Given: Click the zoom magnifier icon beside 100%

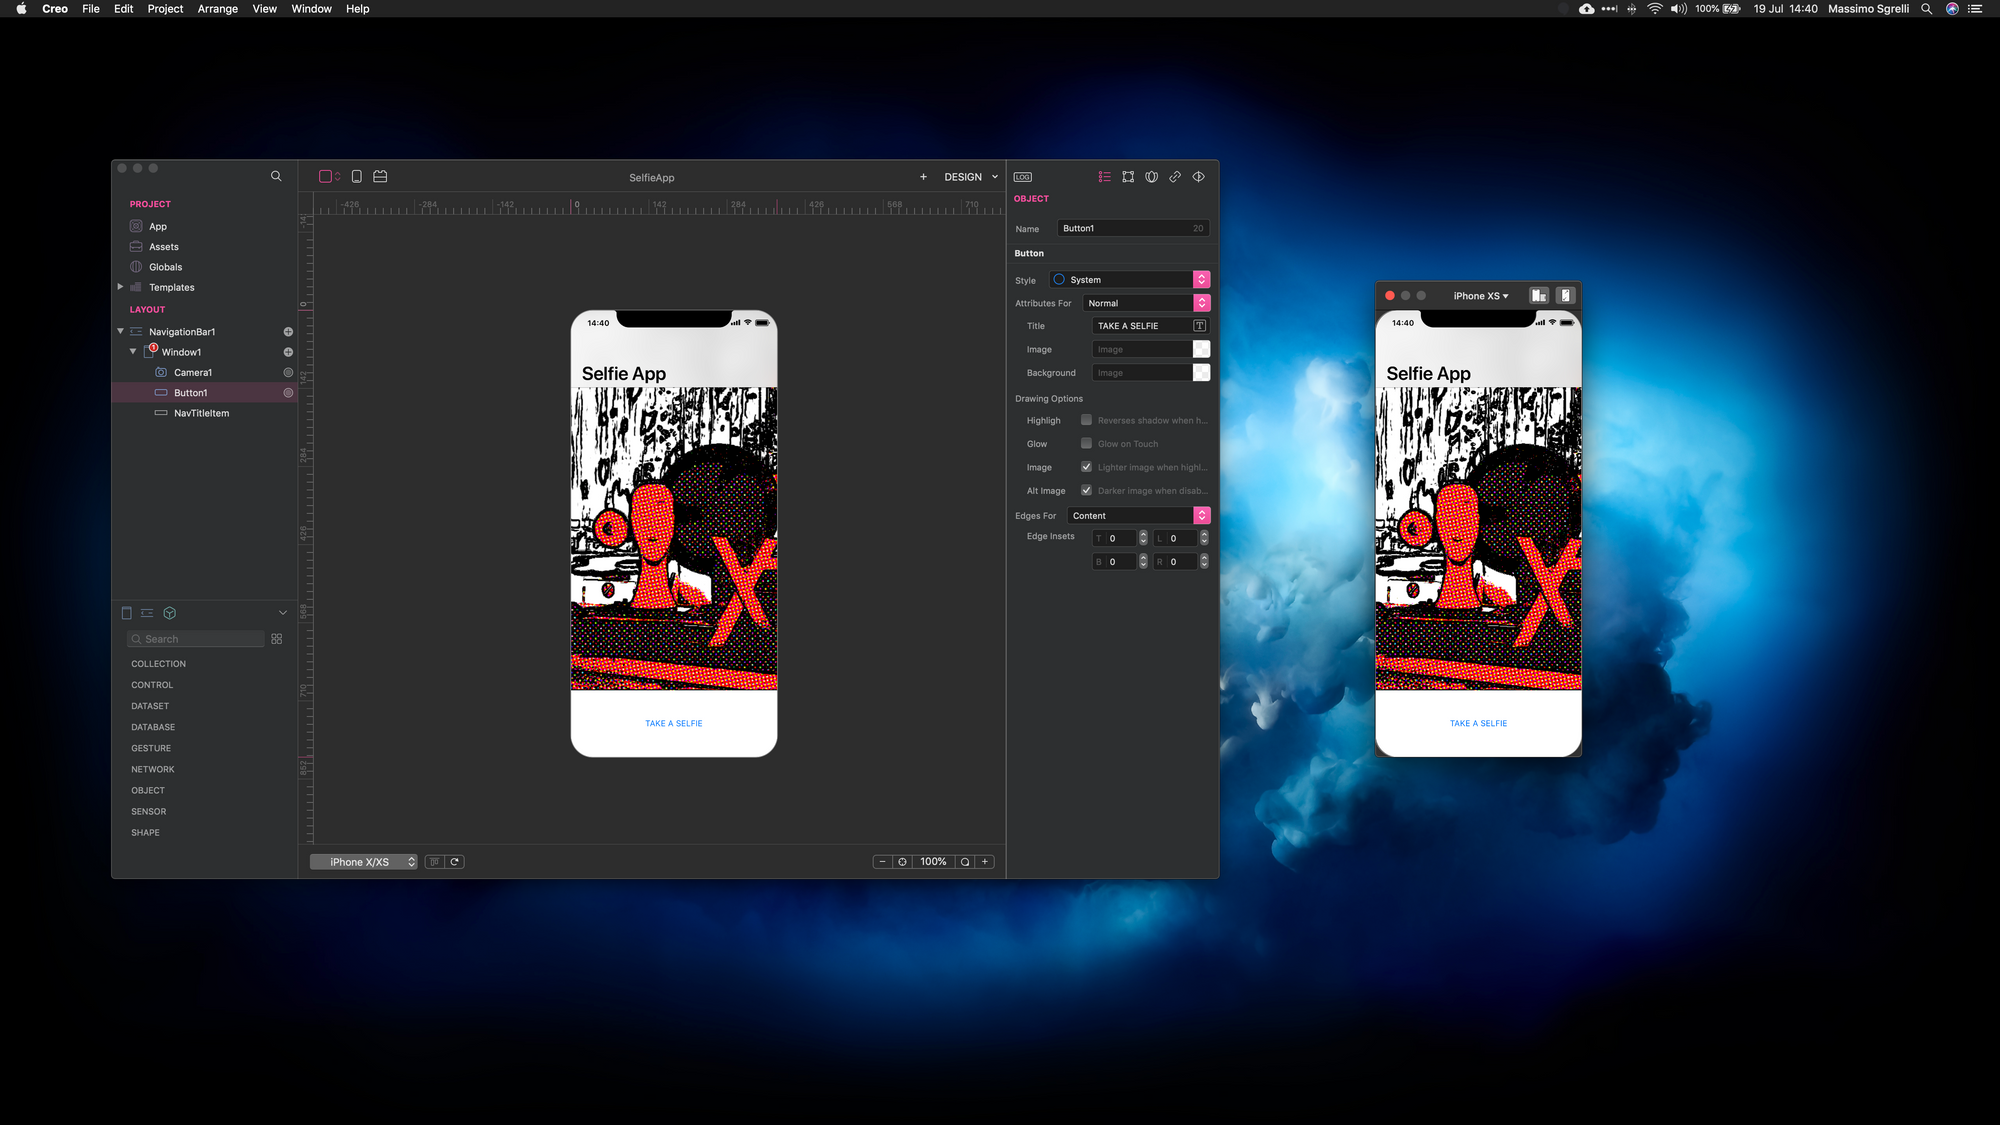Looking at the screenshot, I should (x=965, y=862).
